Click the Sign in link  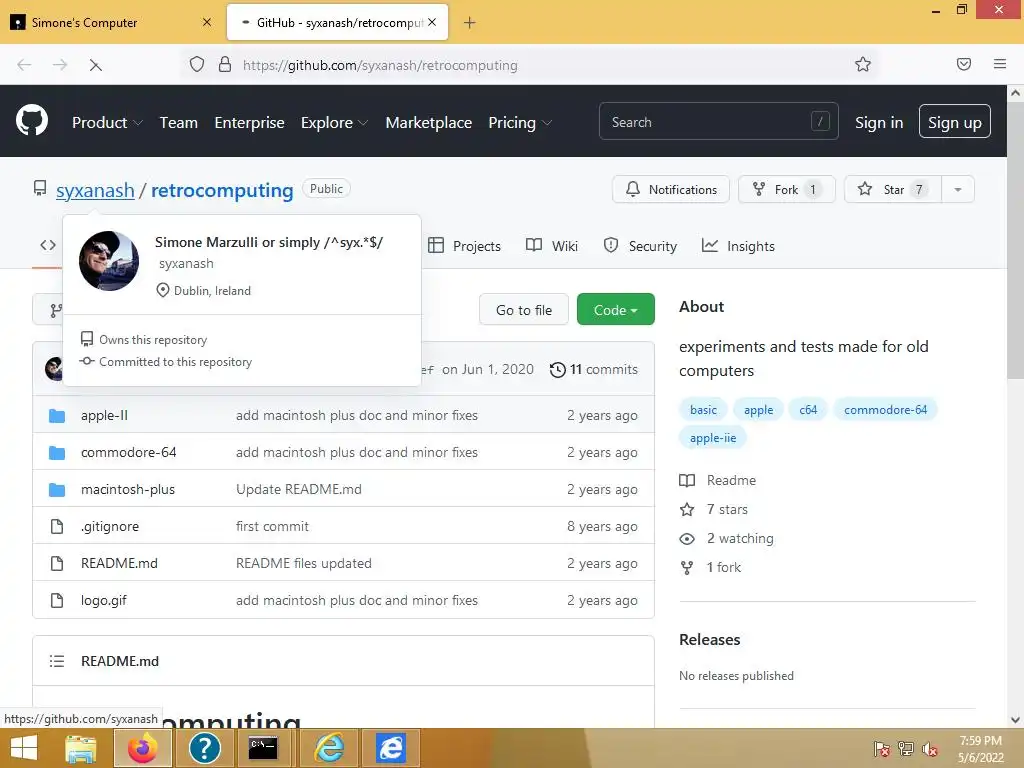point(879,123)
